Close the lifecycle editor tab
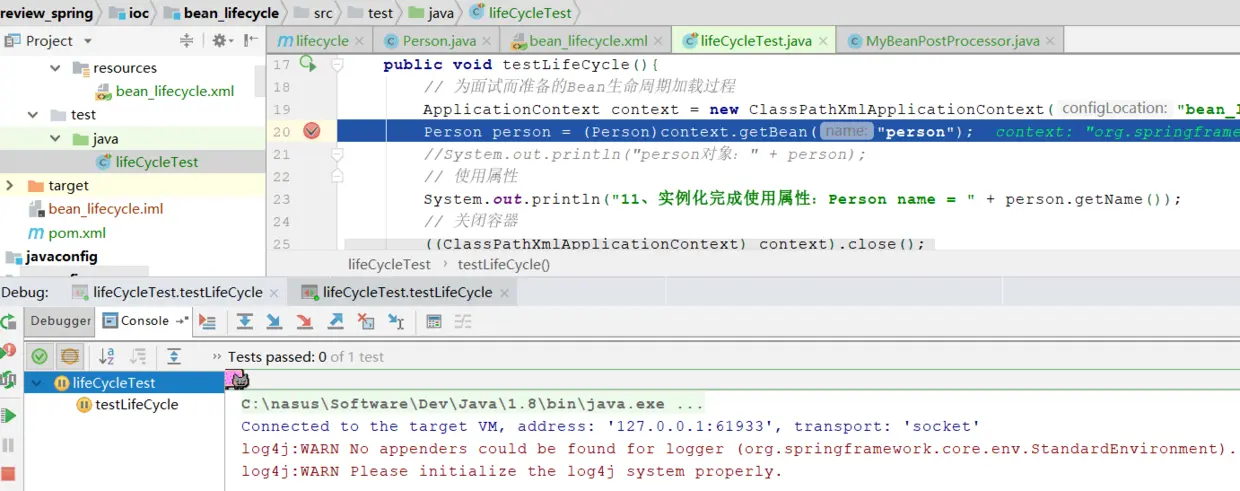This screenshot has width=1240, height=491. (361, 41)
